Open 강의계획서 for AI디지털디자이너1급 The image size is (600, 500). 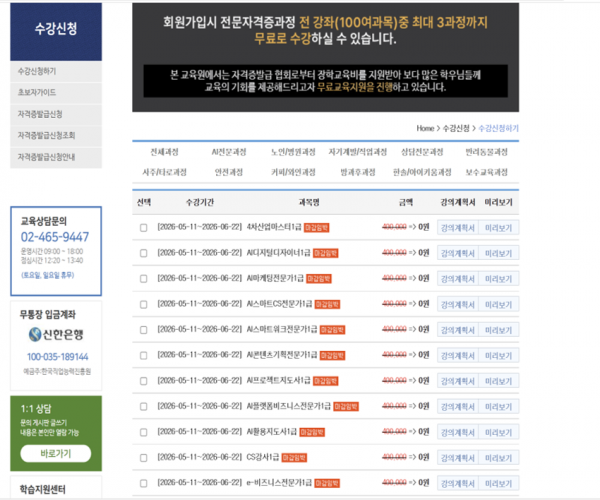[x=458, y=253]
